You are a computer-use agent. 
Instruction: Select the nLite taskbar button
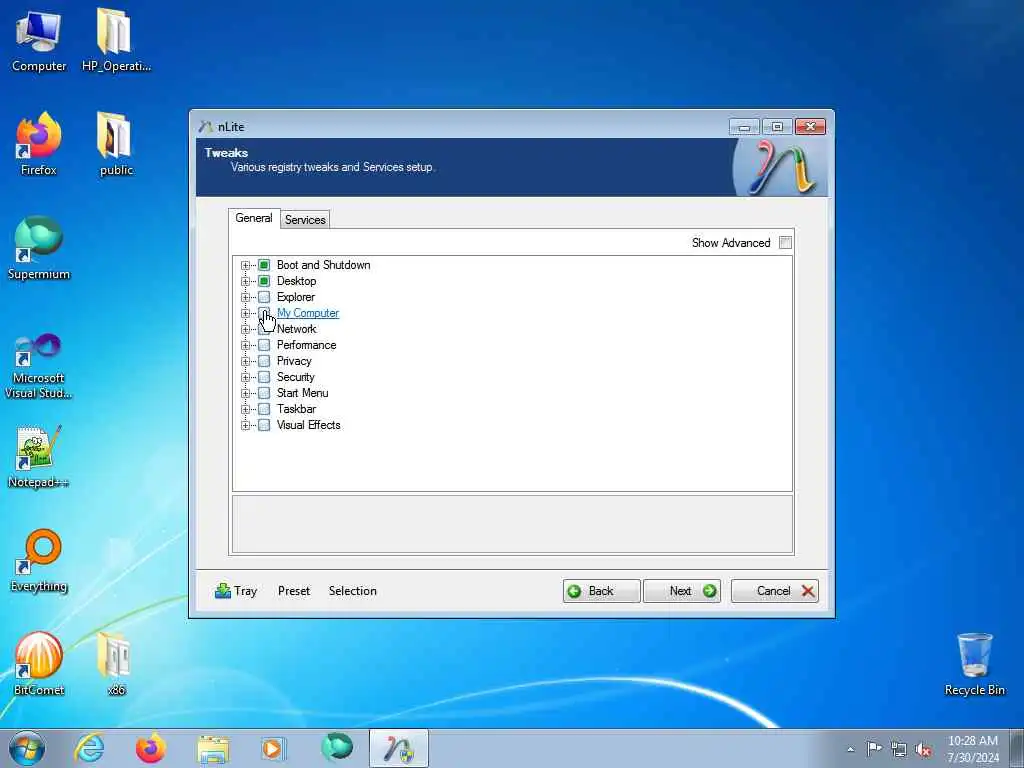(x=398, y=748)
